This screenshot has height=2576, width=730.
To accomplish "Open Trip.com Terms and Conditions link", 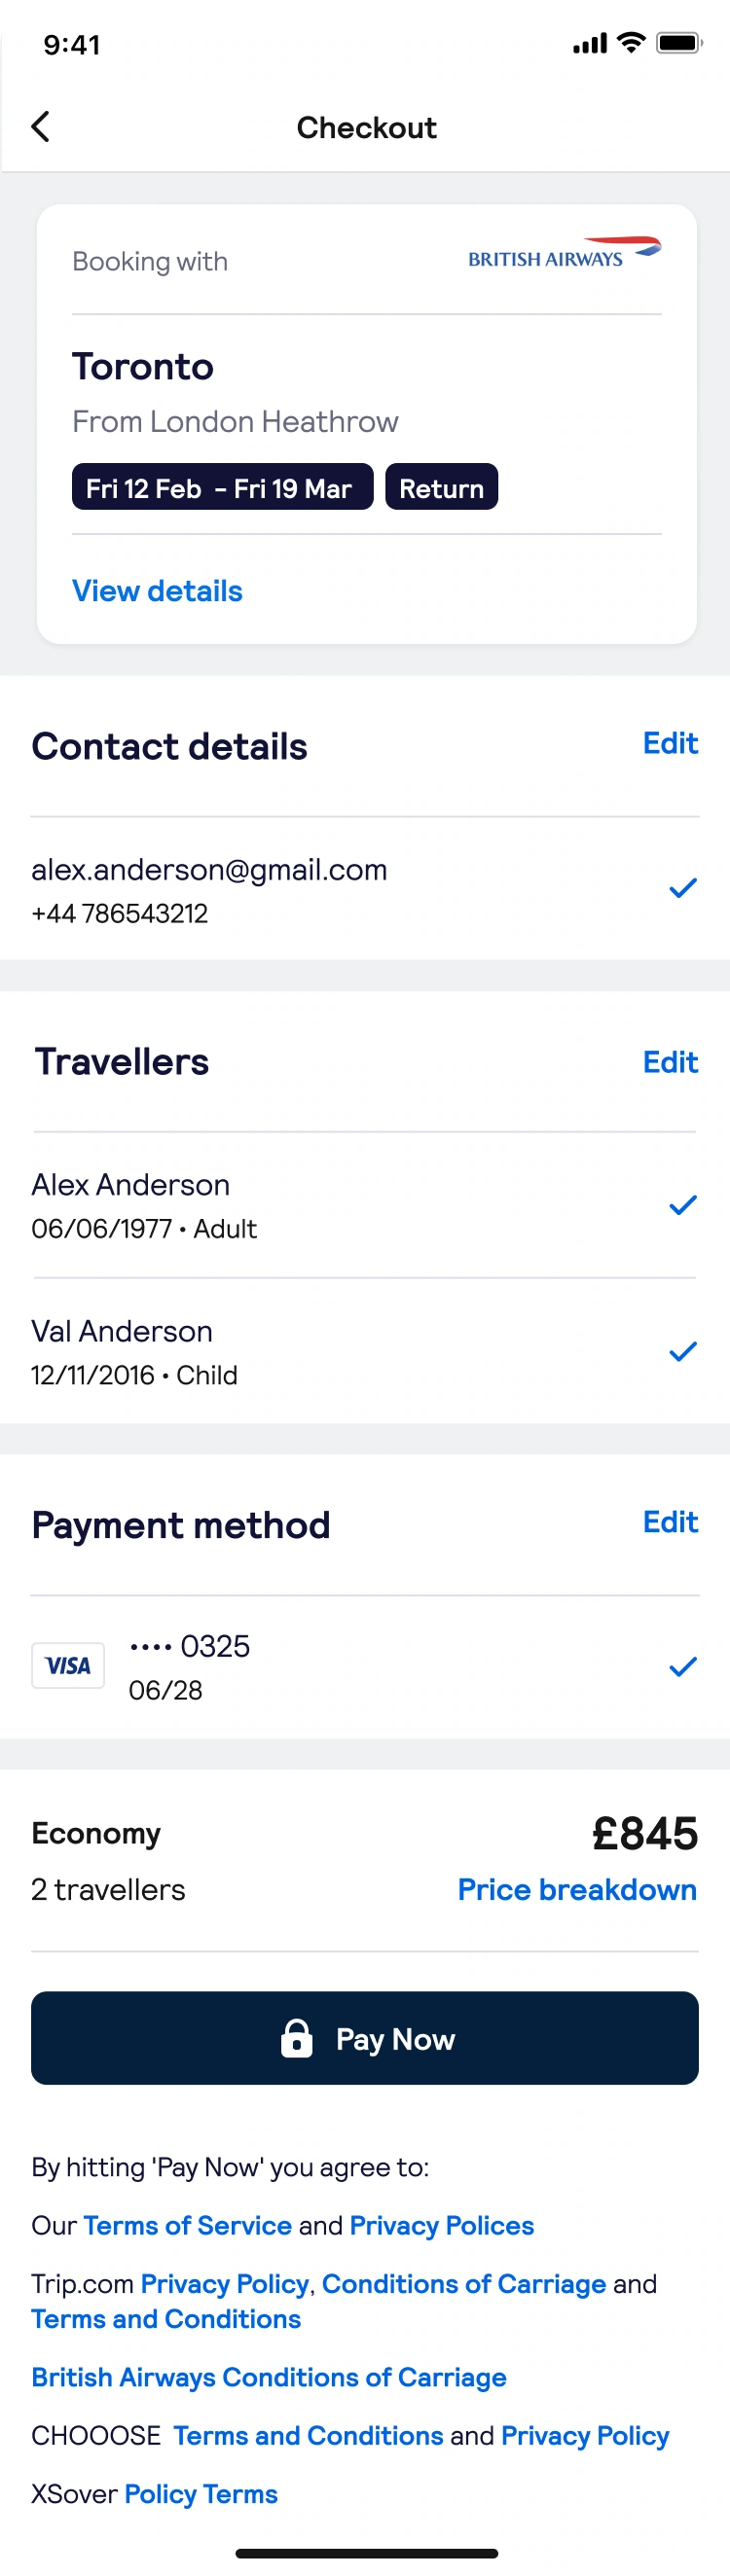I will pos(166,2319).
